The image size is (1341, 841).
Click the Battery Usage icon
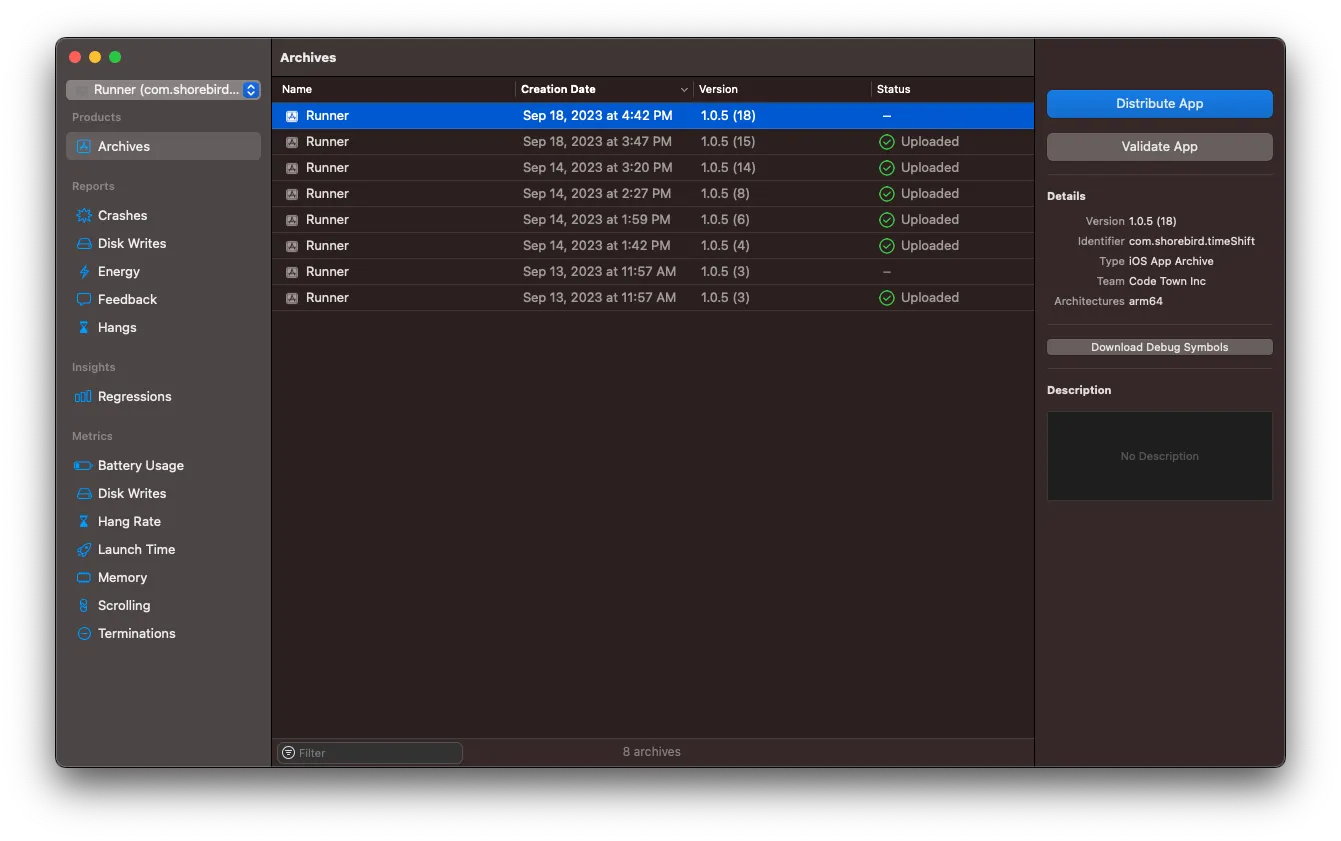coord(84,465)
